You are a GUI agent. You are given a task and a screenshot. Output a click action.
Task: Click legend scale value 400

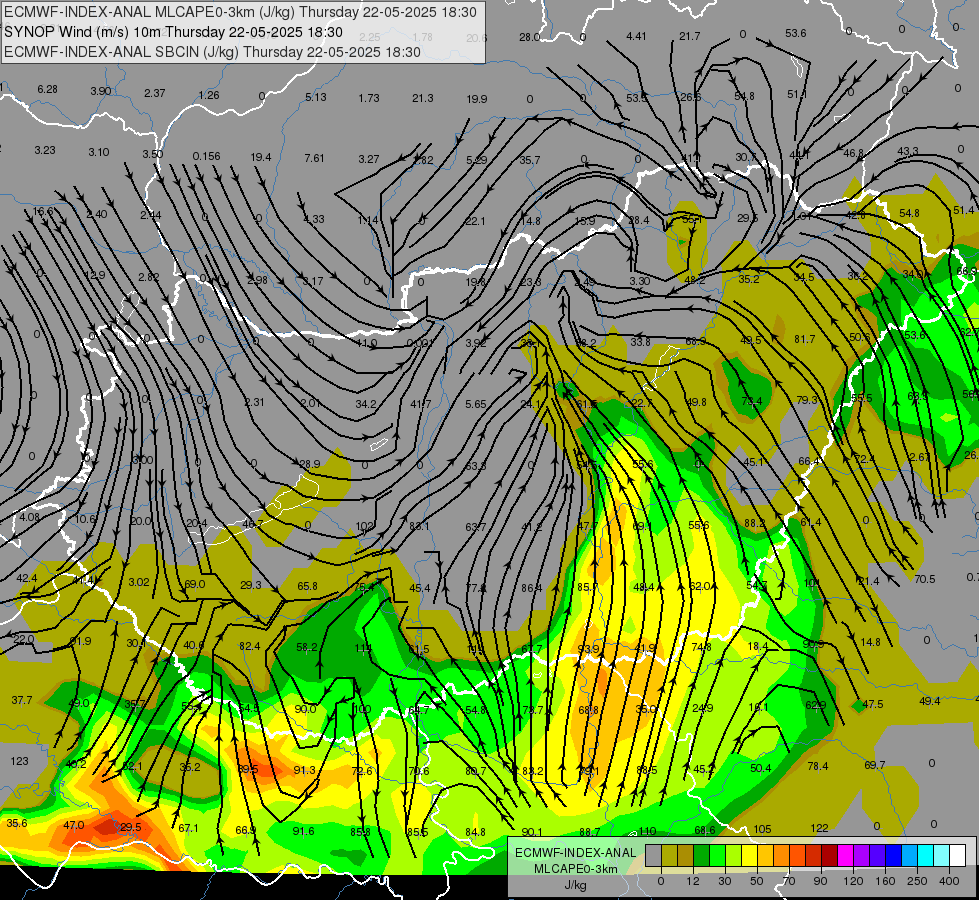(949, 881)
